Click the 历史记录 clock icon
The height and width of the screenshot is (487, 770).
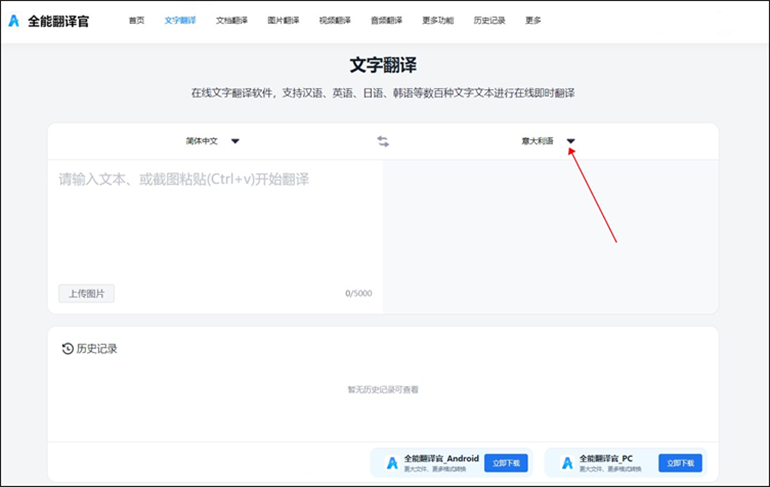pyautogui.click(x=67, y=349)
